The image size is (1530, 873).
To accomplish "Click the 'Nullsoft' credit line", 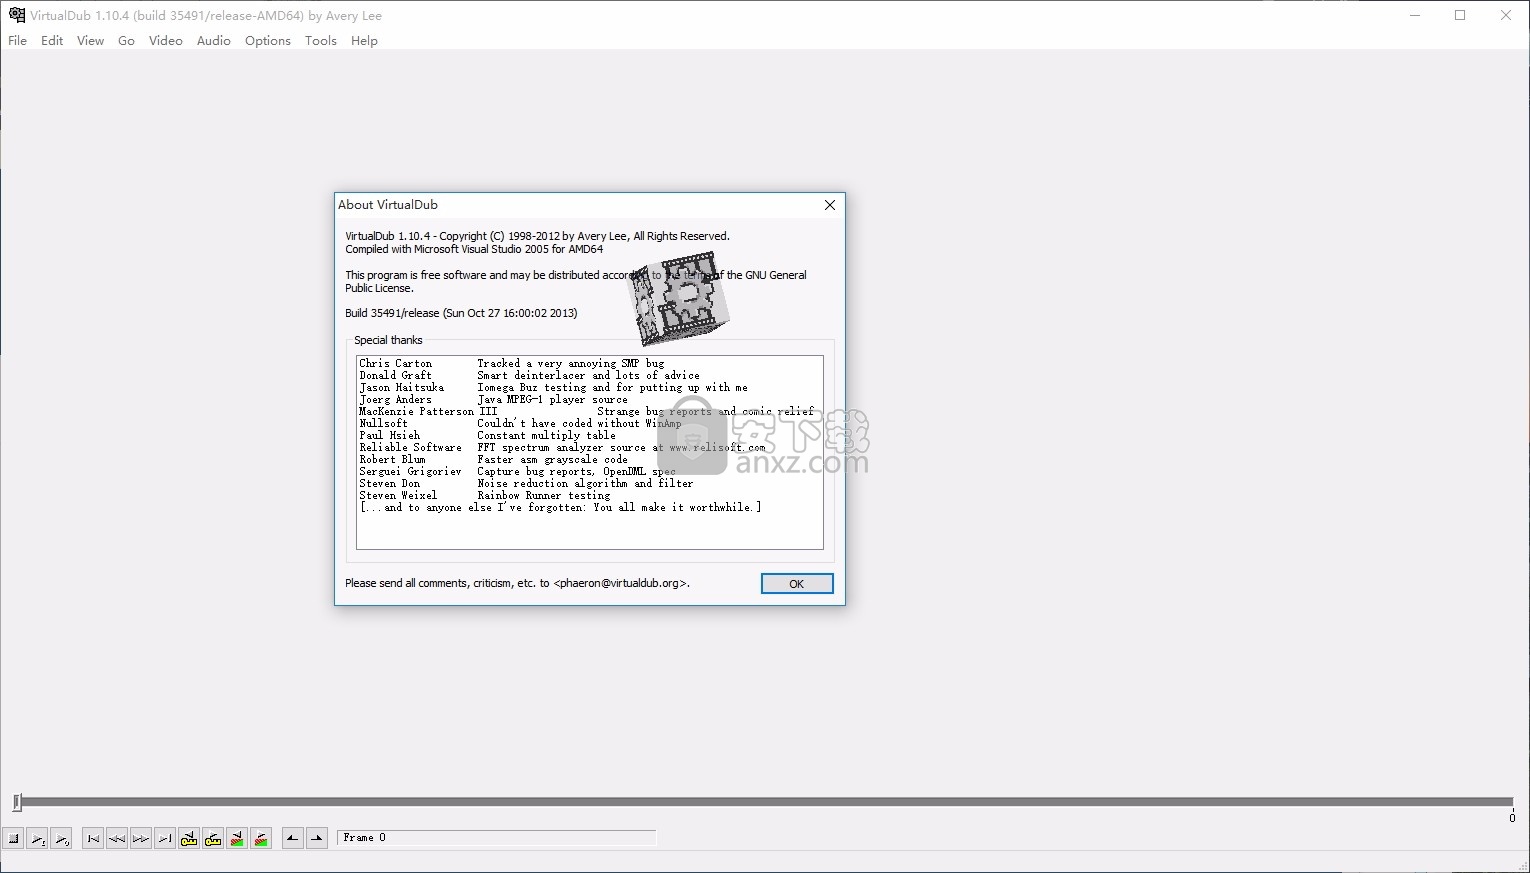I will [x=521, y=424].
